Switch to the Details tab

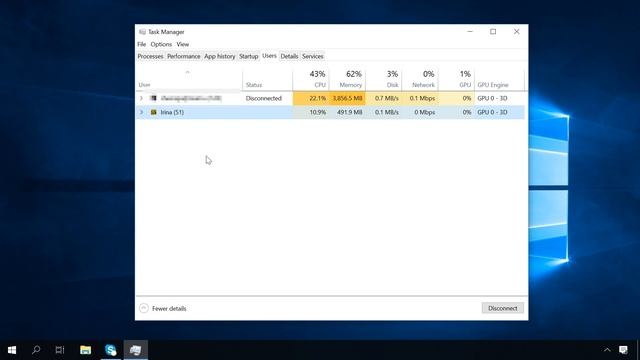(289, 56)
